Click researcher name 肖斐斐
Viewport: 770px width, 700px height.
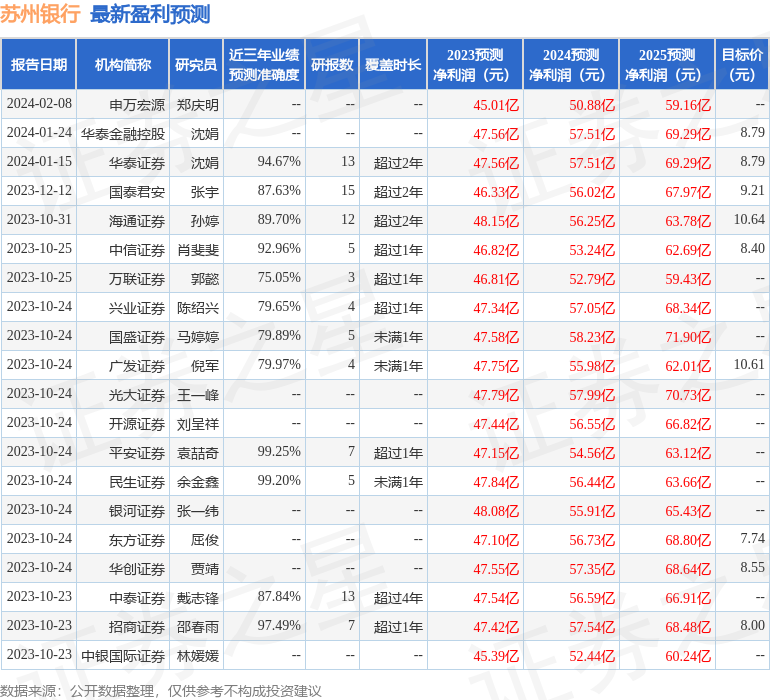tap(197, 250)
